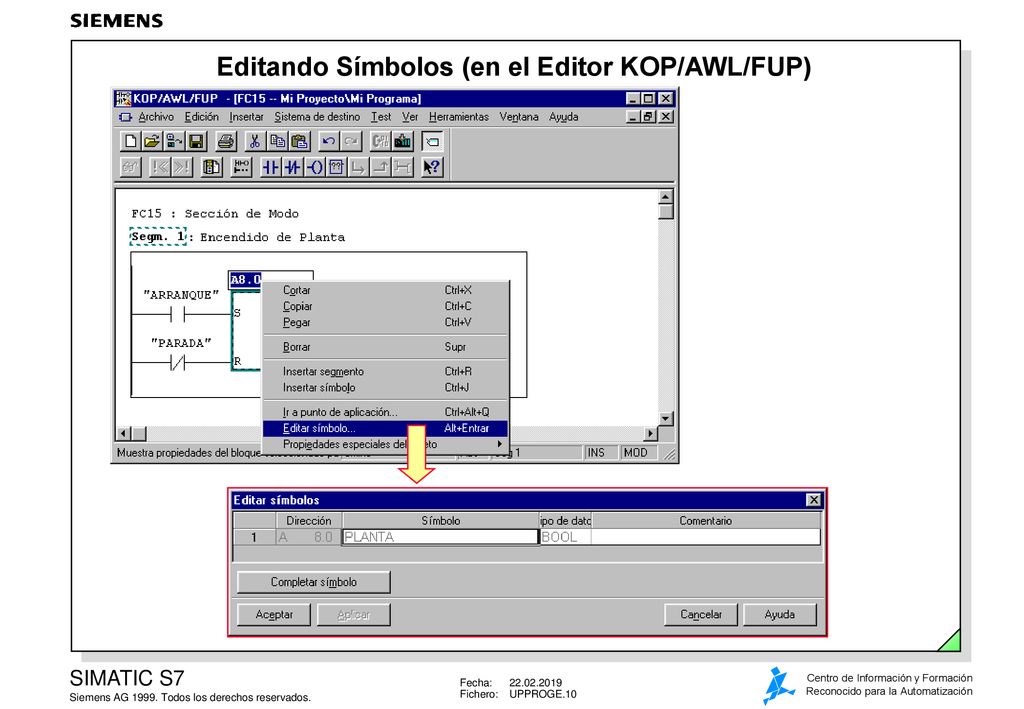Click the Open online block icon
1024x709 pixels.
tap(174, 141)
